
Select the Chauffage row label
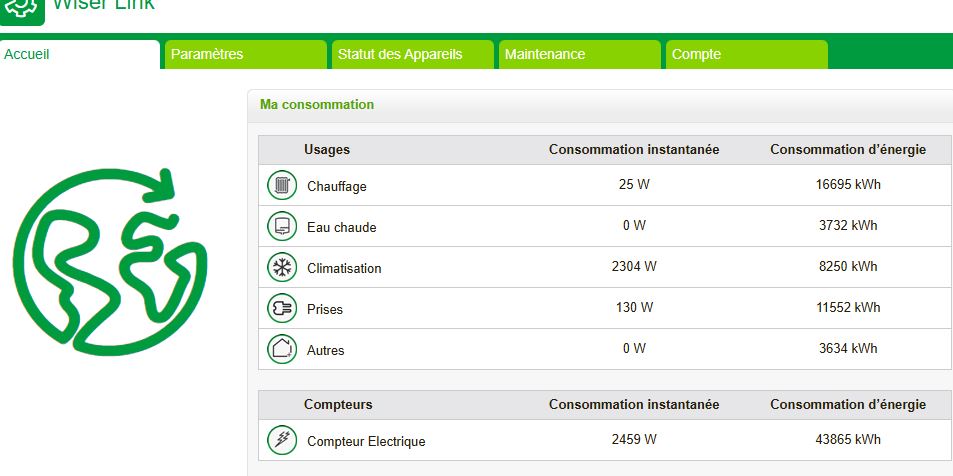[x=337, y=187]
